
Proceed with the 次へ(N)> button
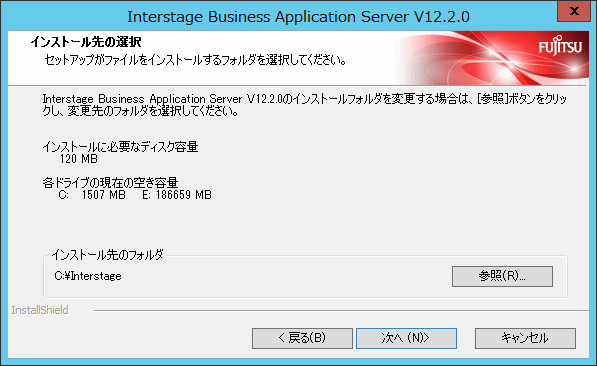[x=406, y=338]
